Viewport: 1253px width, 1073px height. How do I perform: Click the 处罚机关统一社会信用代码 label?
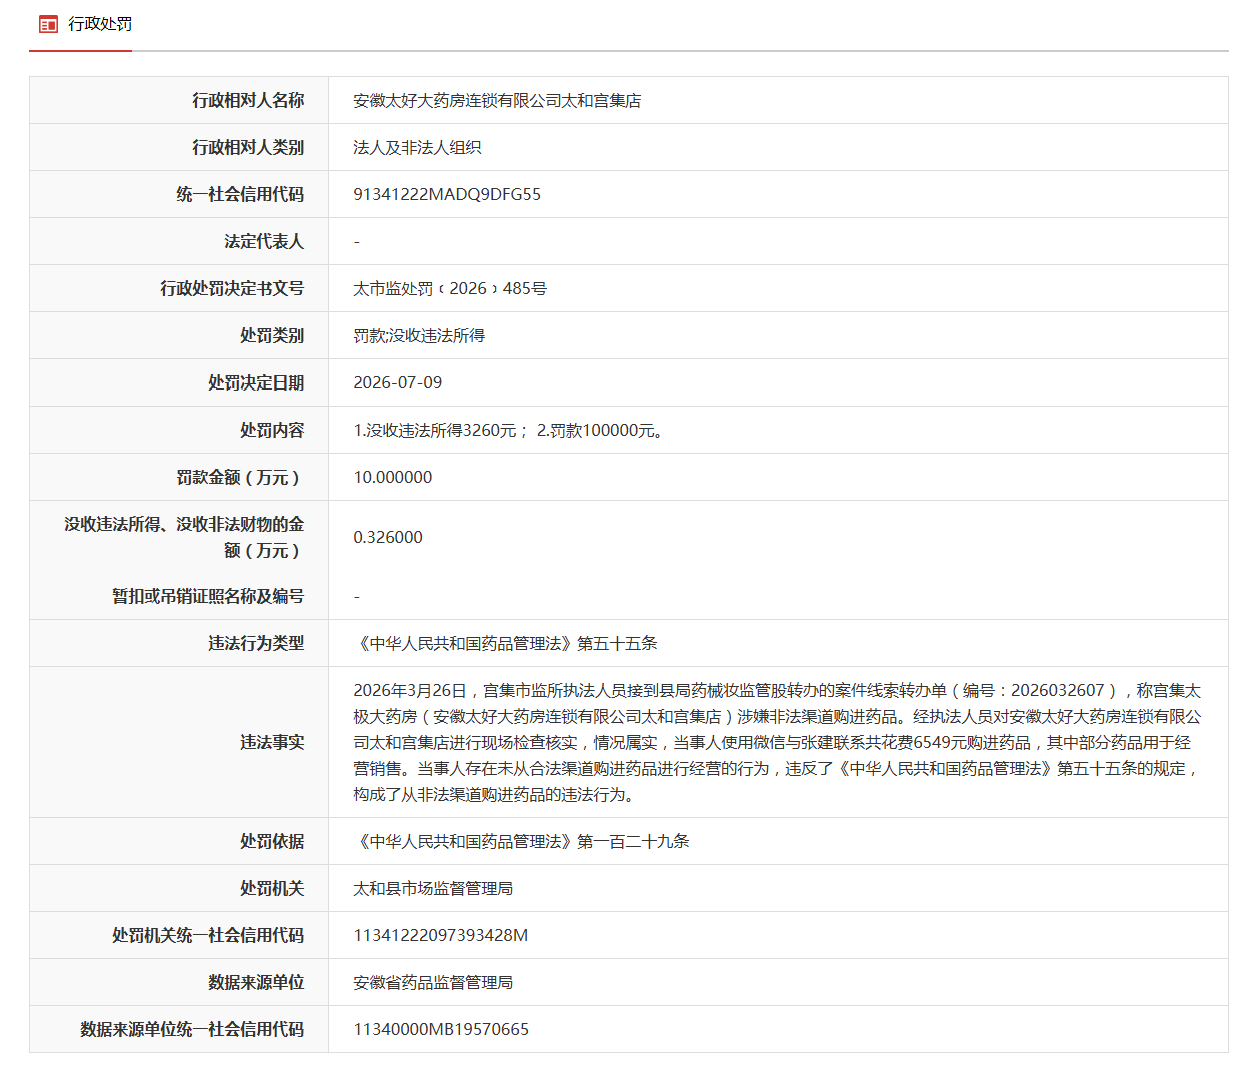click(208, 935)
